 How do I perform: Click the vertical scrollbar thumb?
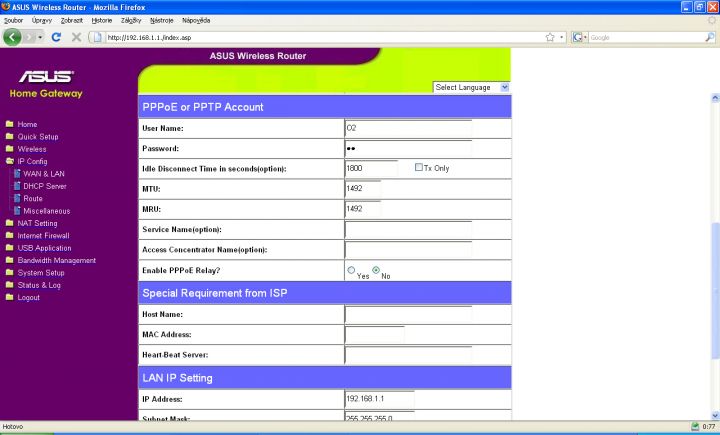[x=715, y=290]
